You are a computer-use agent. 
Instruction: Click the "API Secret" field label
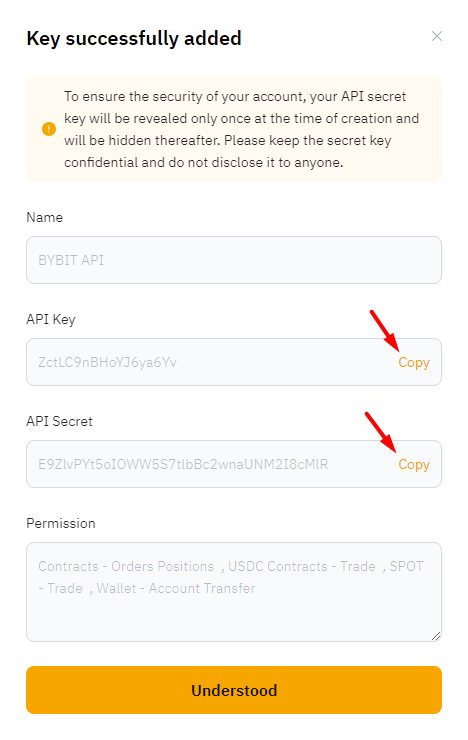click(x=59, y=421)
